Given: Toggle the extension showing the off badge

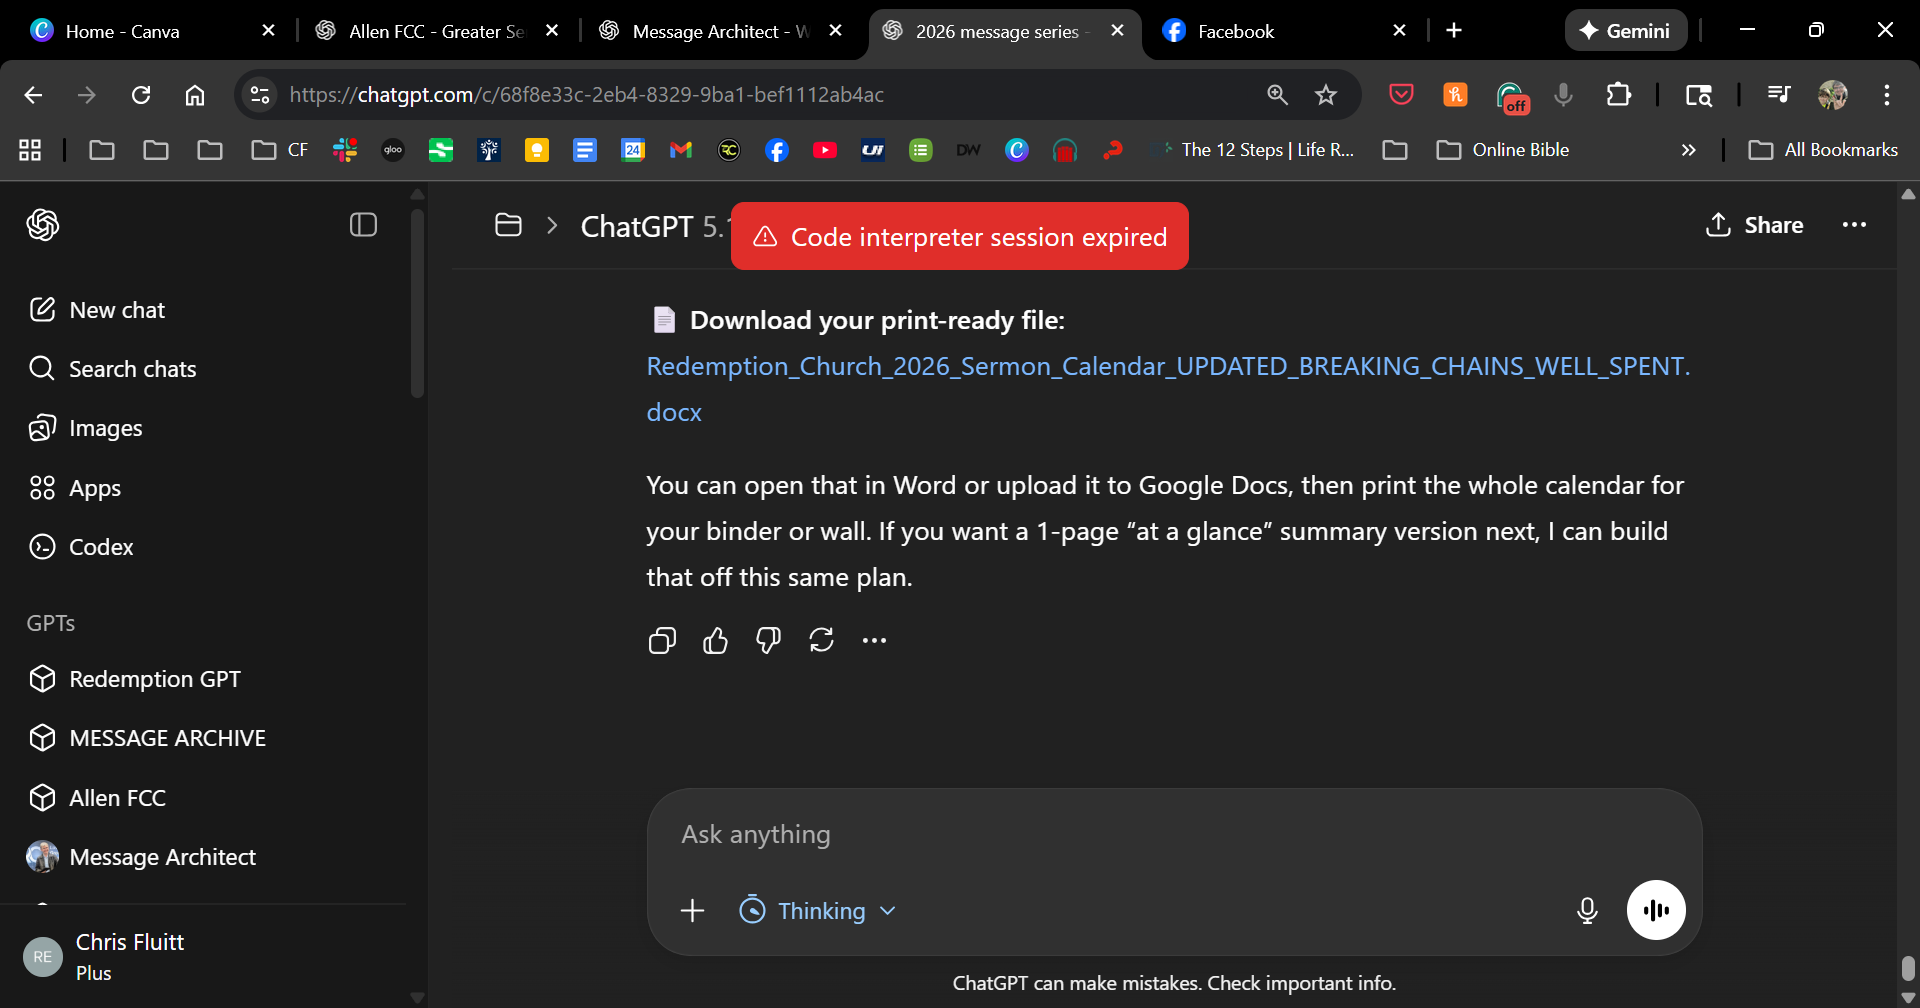Looking at the screenshot, I should [1510, 96].
